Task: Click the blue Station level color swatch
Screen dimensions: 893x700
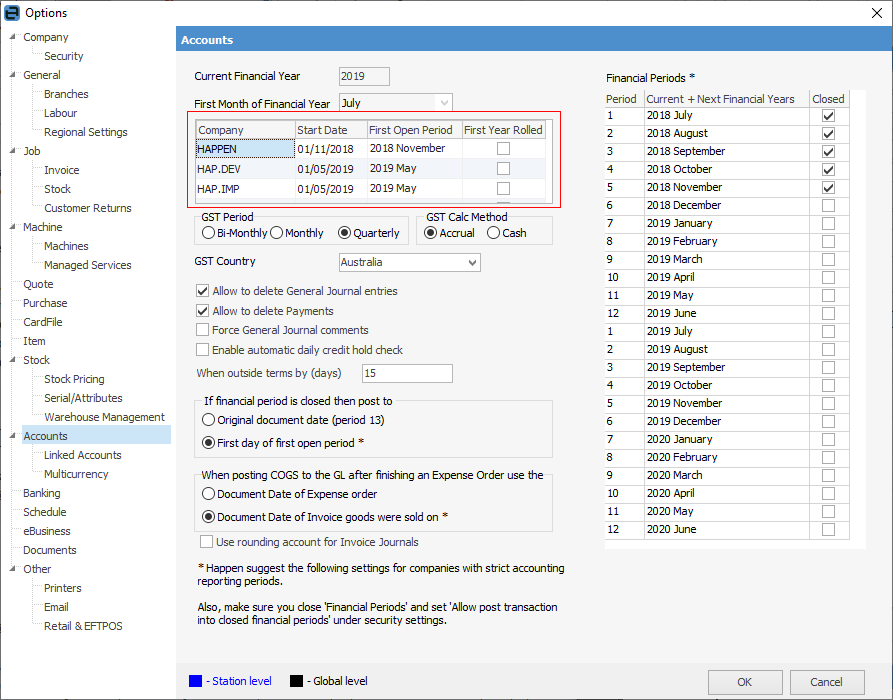Action: [x=196, y=681]
